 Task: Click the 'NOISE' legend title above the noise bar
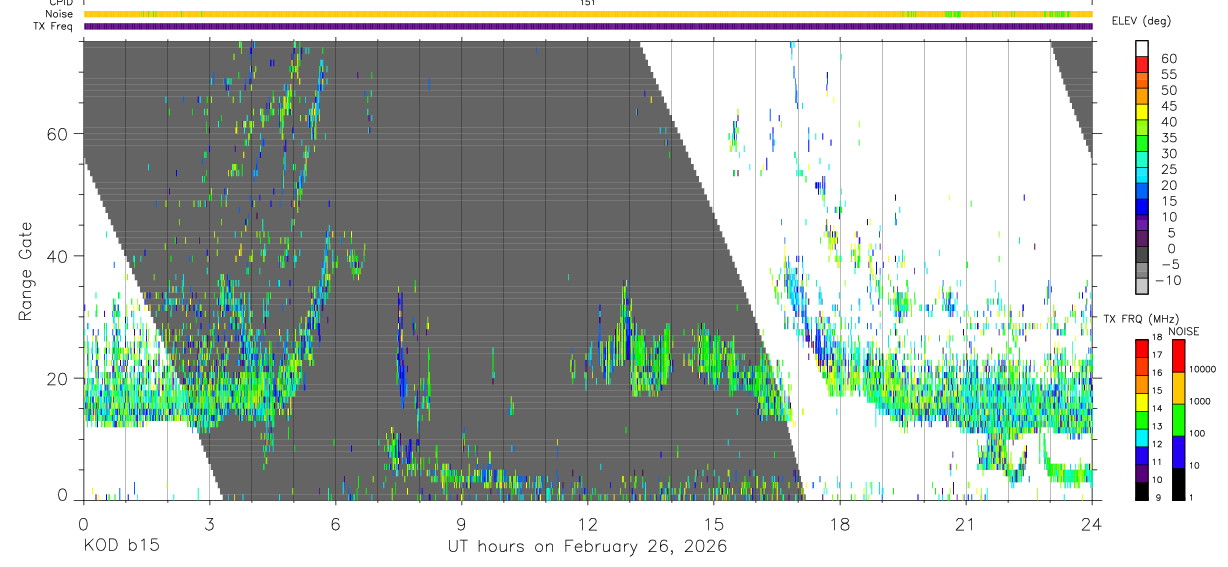coord(1183,331)
